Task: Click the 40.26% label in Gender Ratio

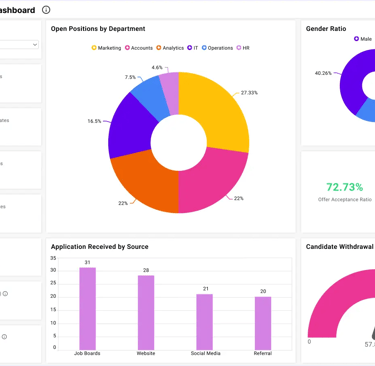Action: [323, 73]
